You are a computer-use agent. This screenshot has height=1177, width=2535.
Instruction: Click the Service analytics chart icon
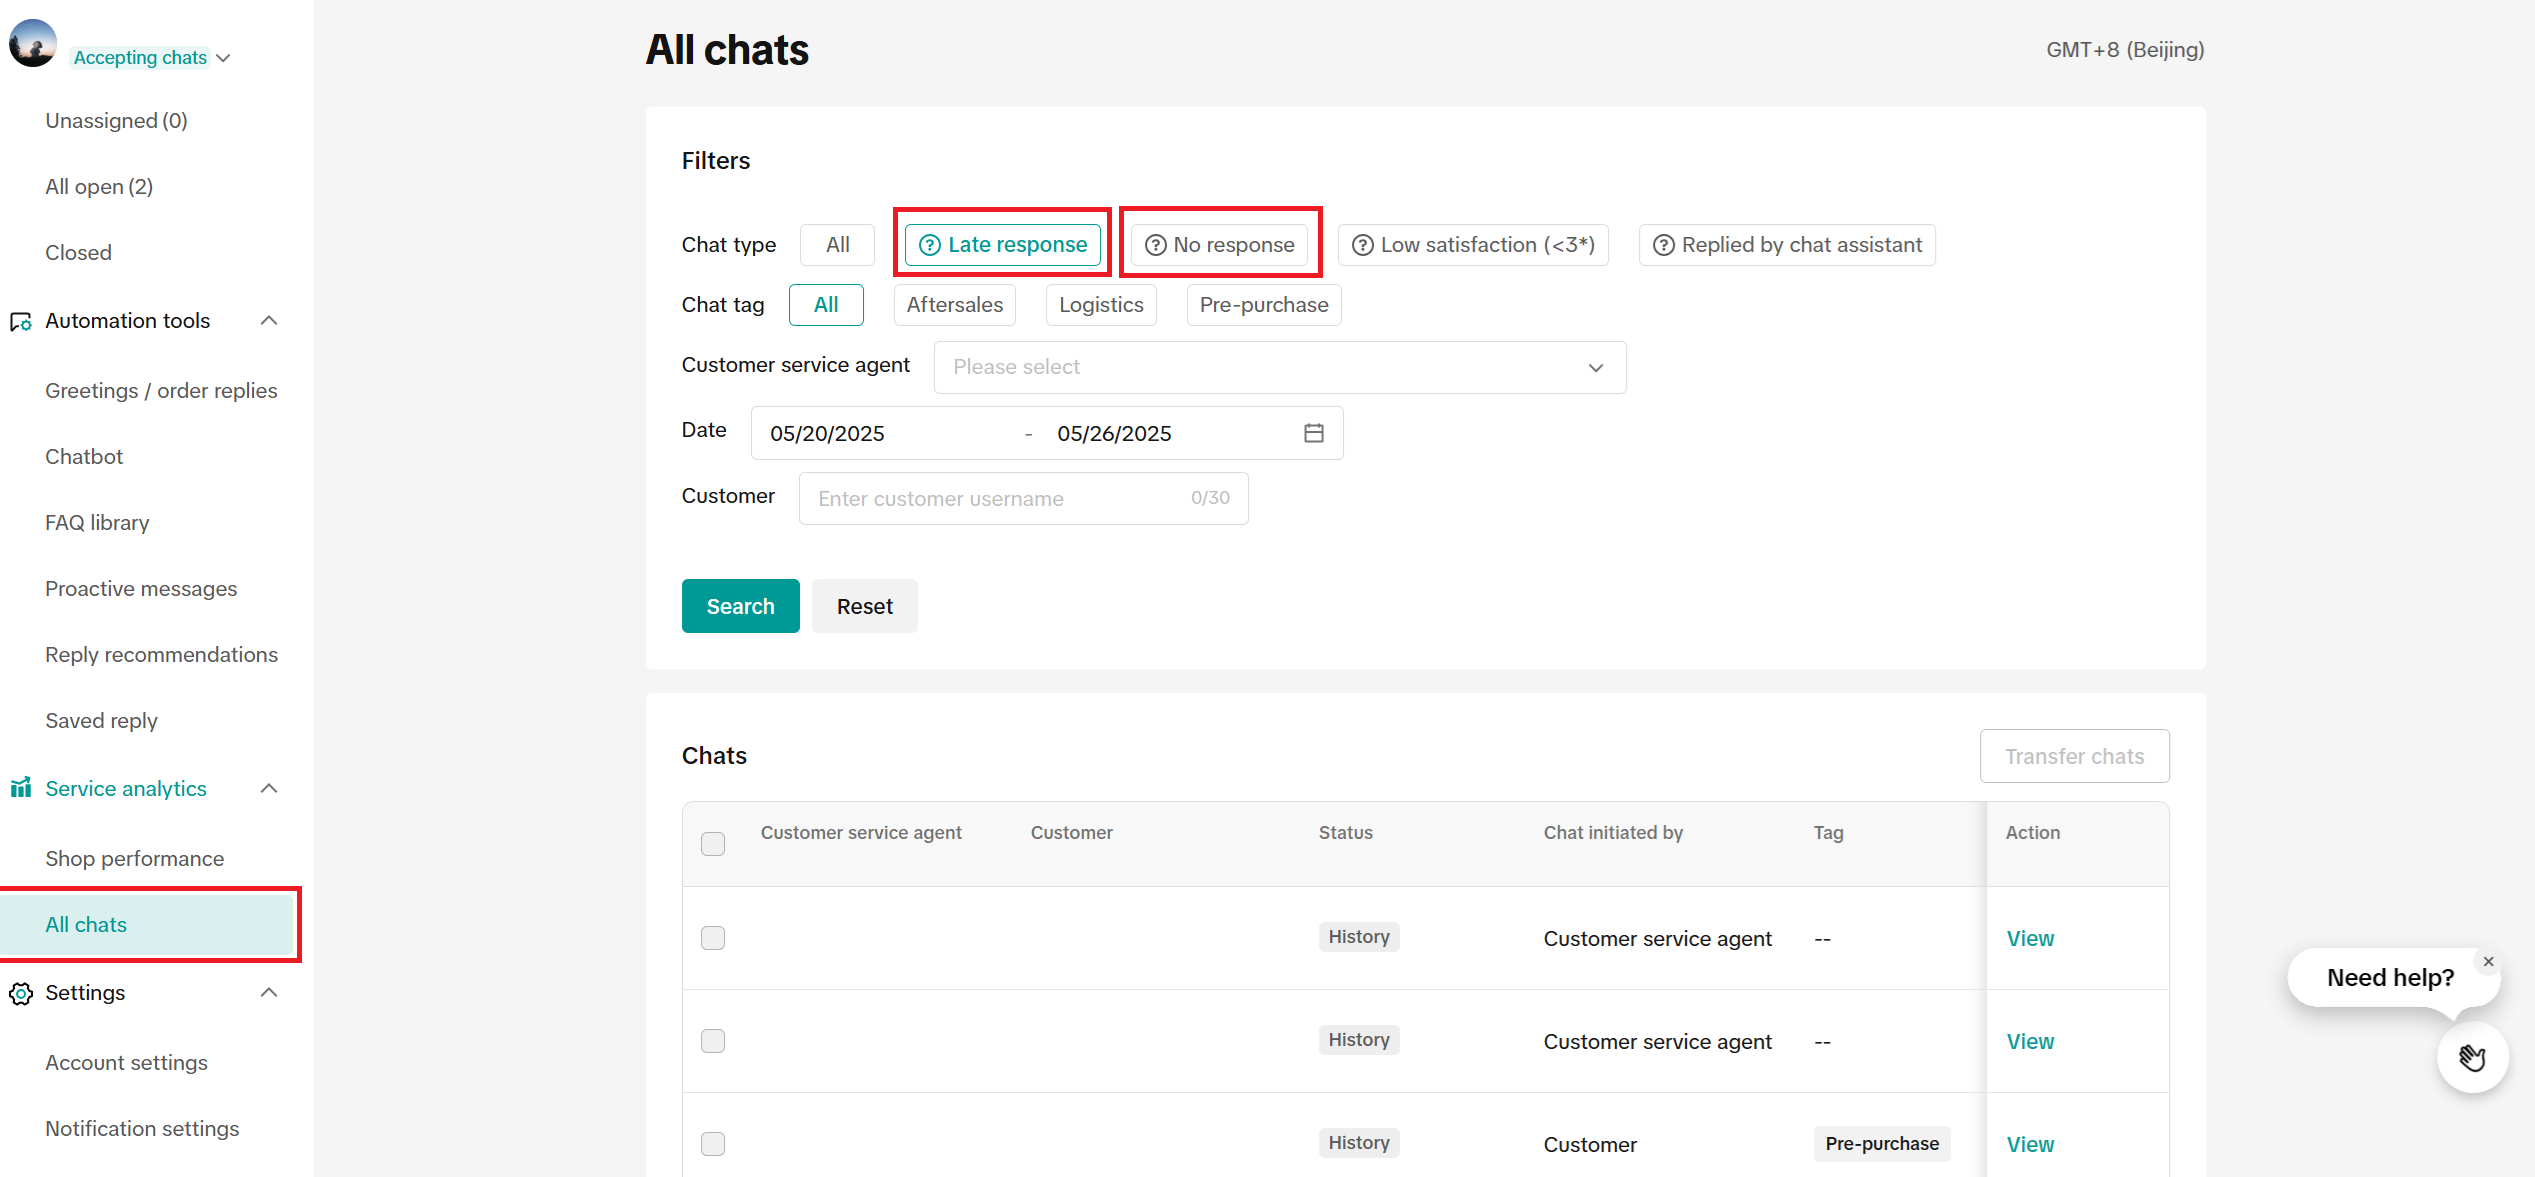point(21,788)
